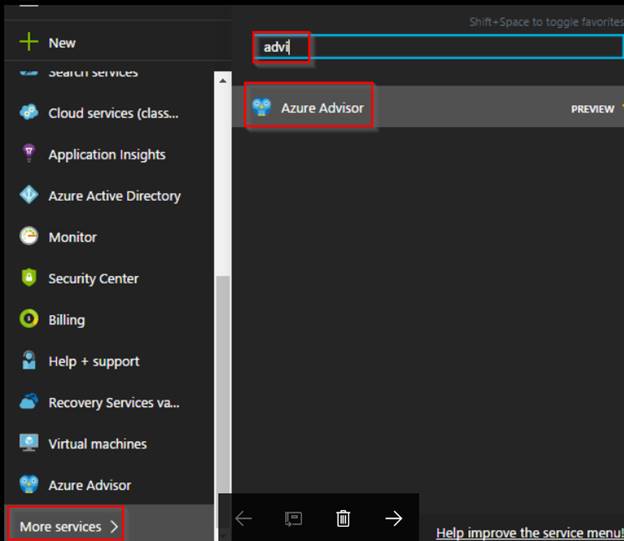Click the trash delete icon
The height and width of the screenshot is (541, 624).
[x=343, y=518]
